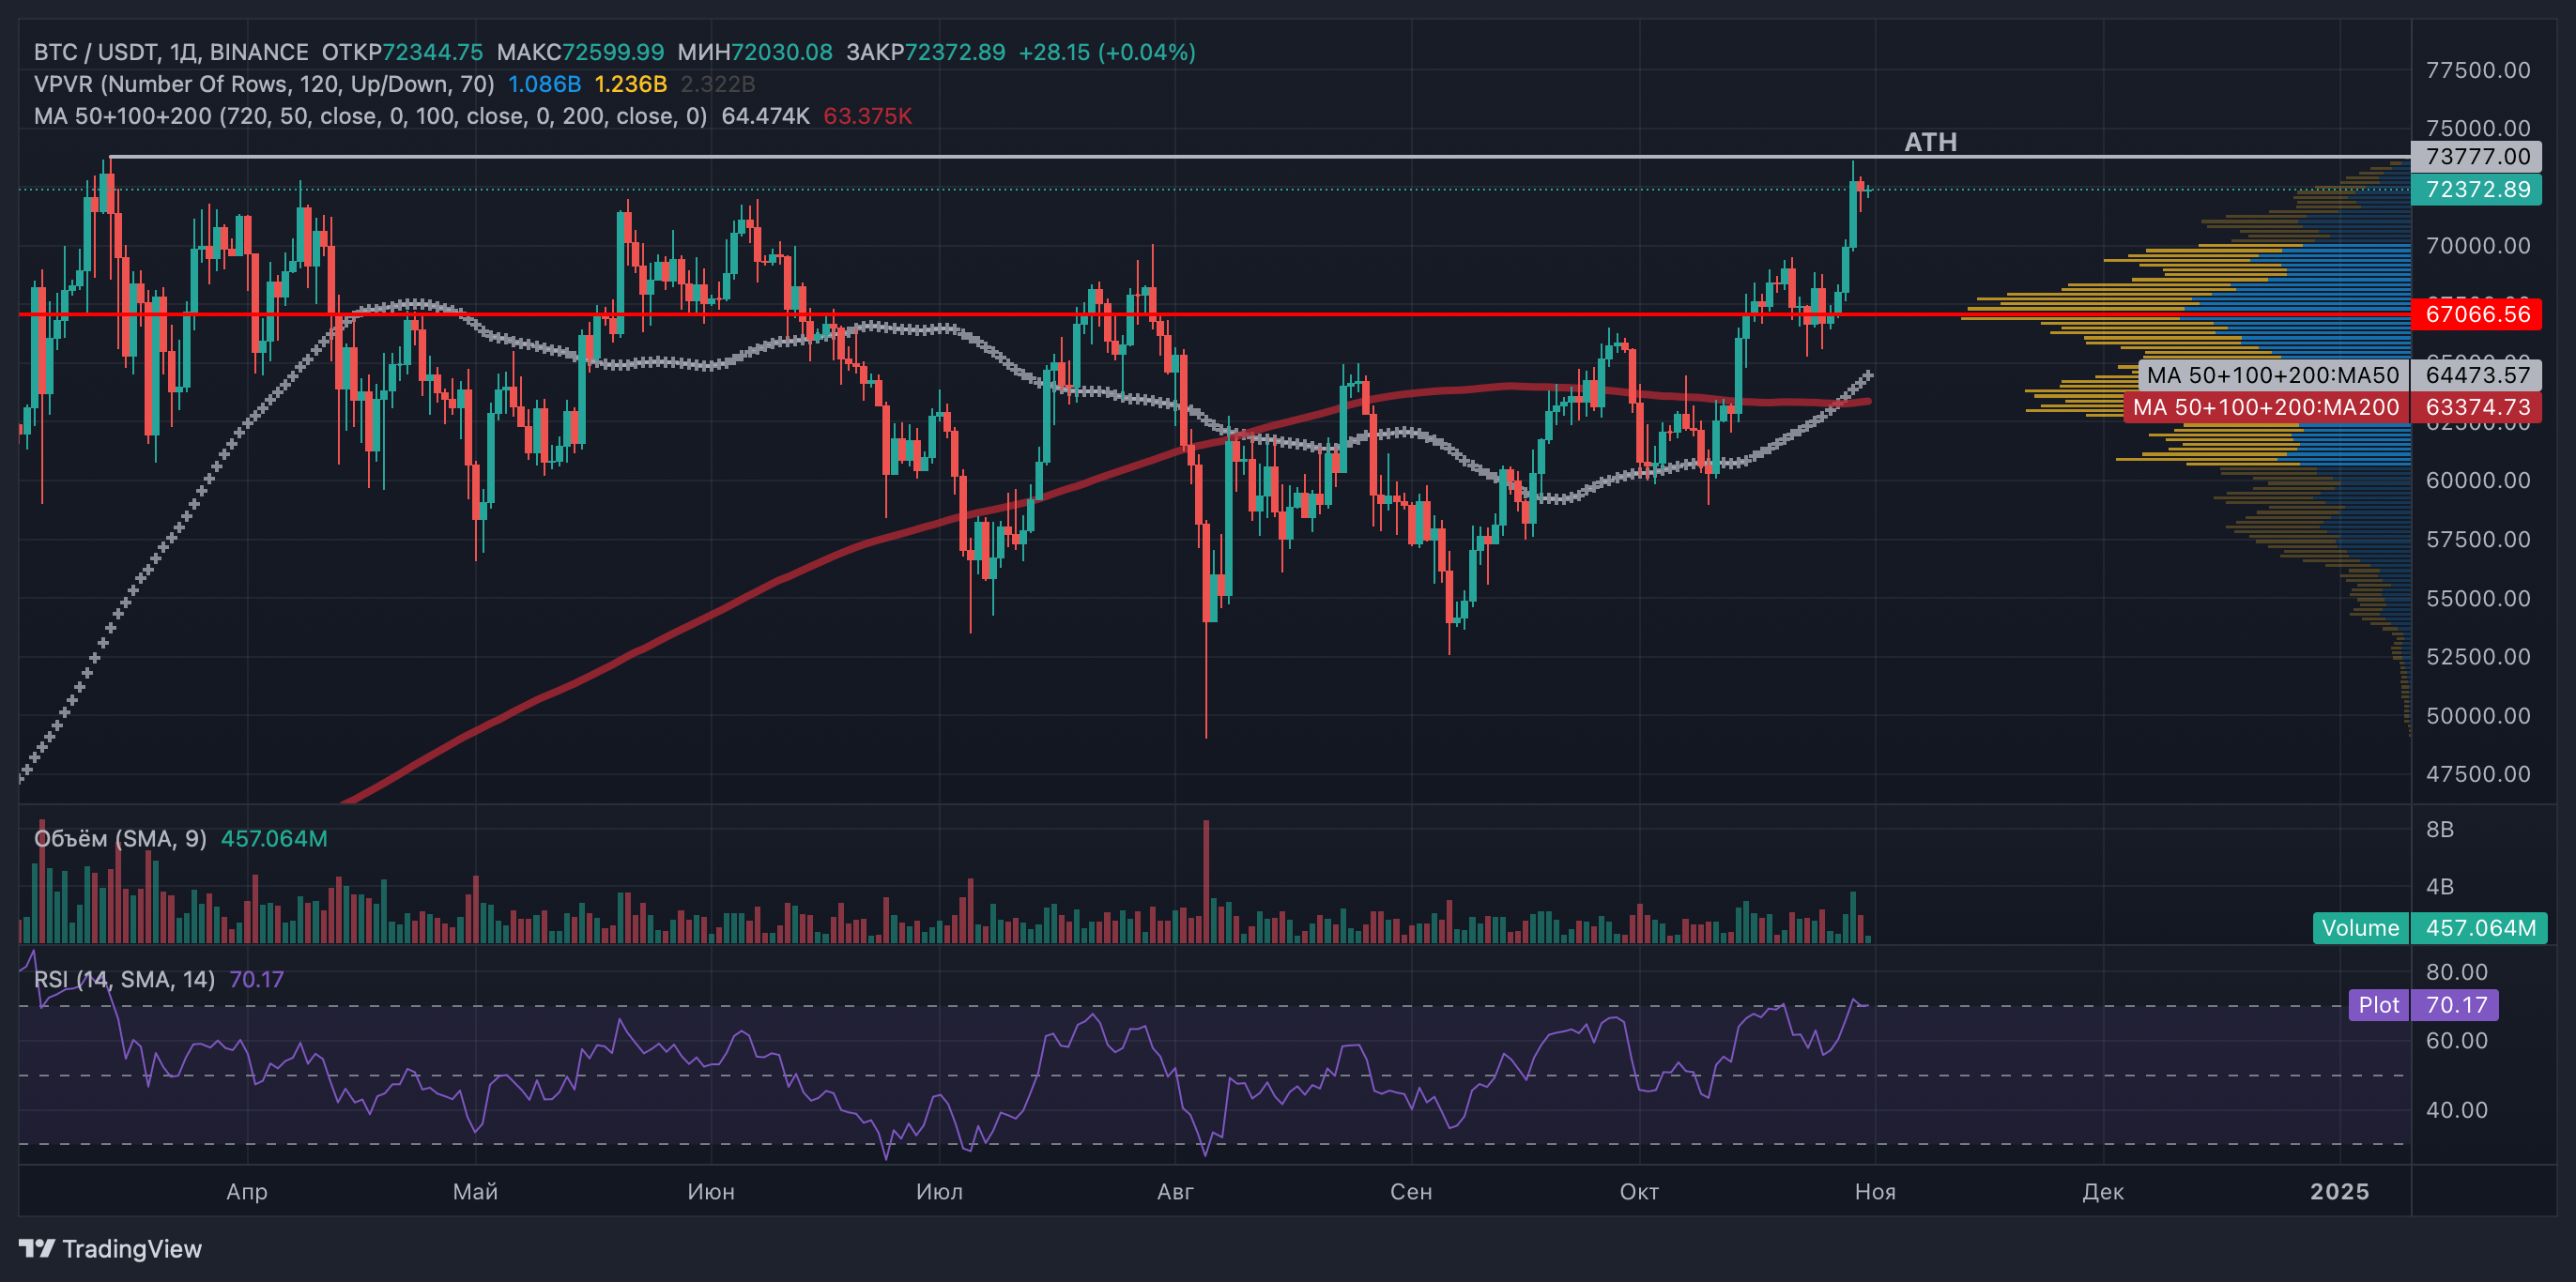Click the МИН value 72030.08

[x=782, y=52]
